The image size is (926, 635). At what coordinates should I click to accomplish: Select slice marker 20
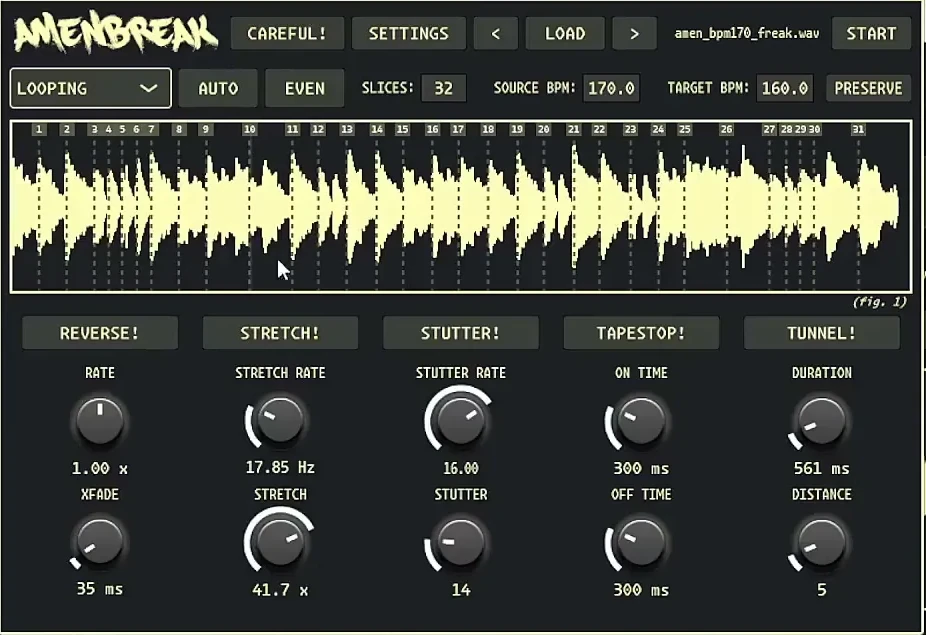pyautogui.click(x=543, y=129)
